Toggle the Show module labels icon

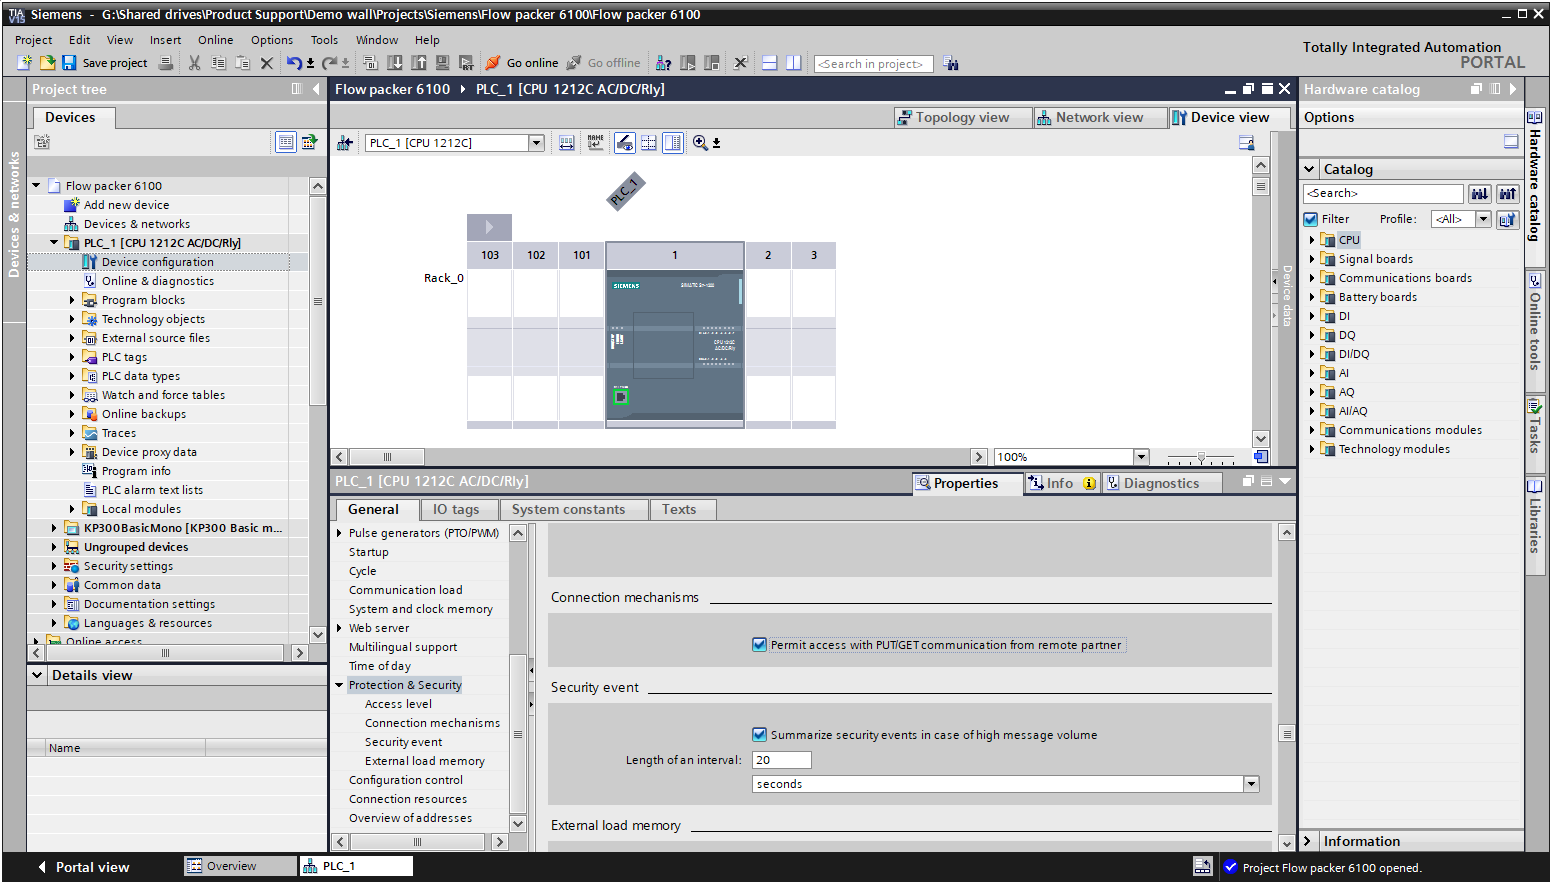[596, 143]
